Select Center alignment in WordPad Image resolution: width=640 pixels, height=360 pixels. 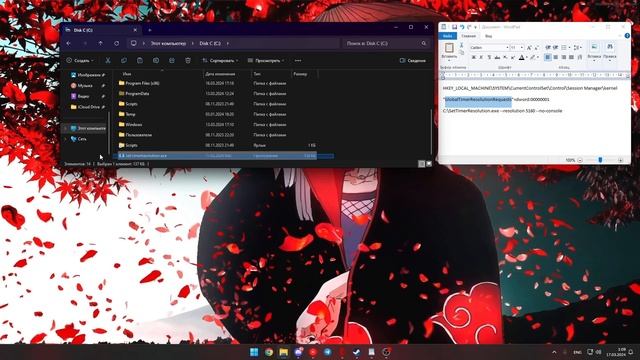pos(556,57)
